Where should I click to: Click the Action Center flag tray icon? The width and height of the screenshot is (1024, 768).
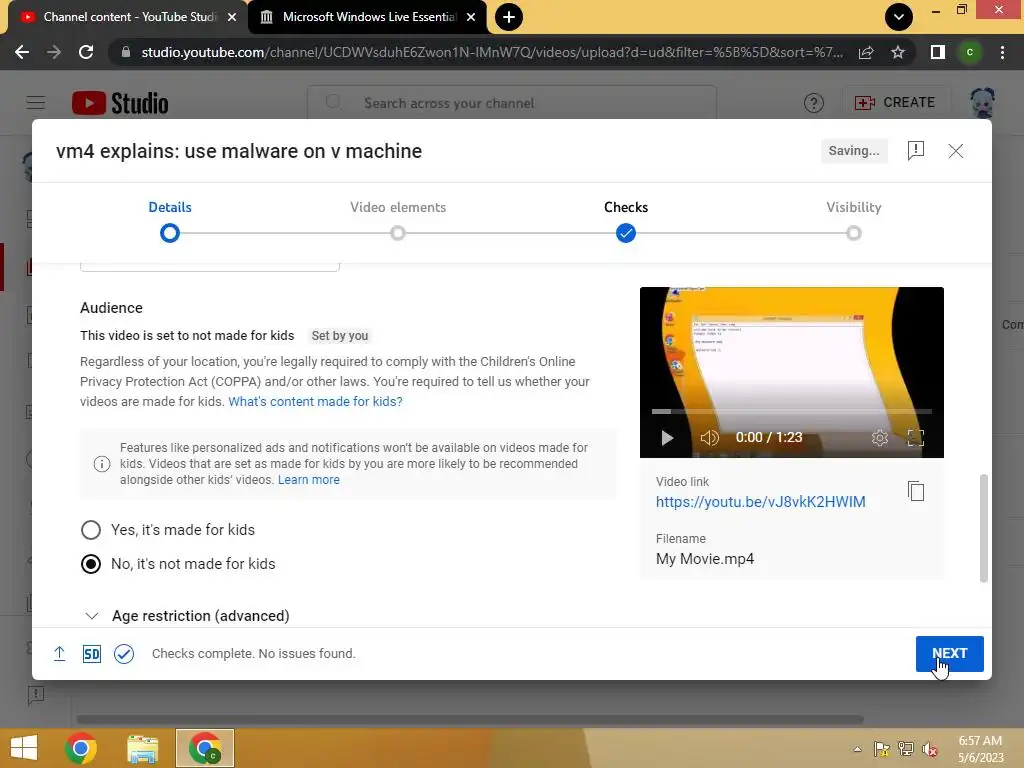(882, 749)
